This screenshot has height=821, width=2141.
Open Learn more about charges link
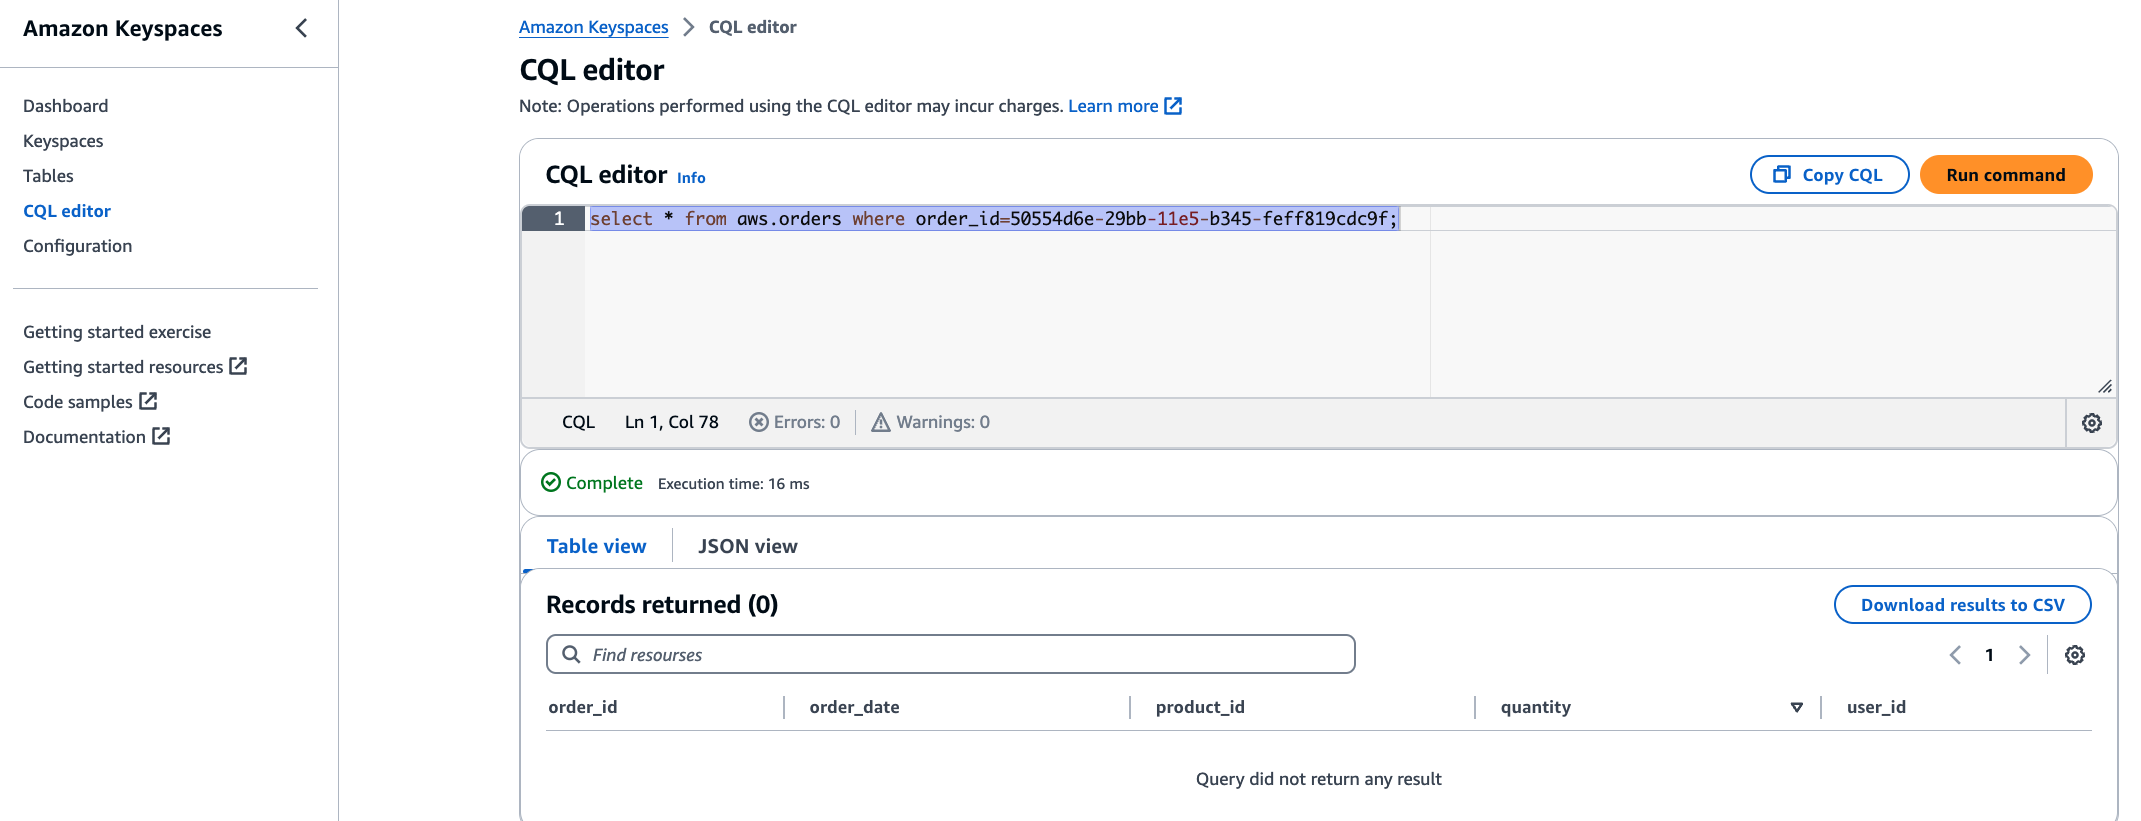pos(1113,106)
